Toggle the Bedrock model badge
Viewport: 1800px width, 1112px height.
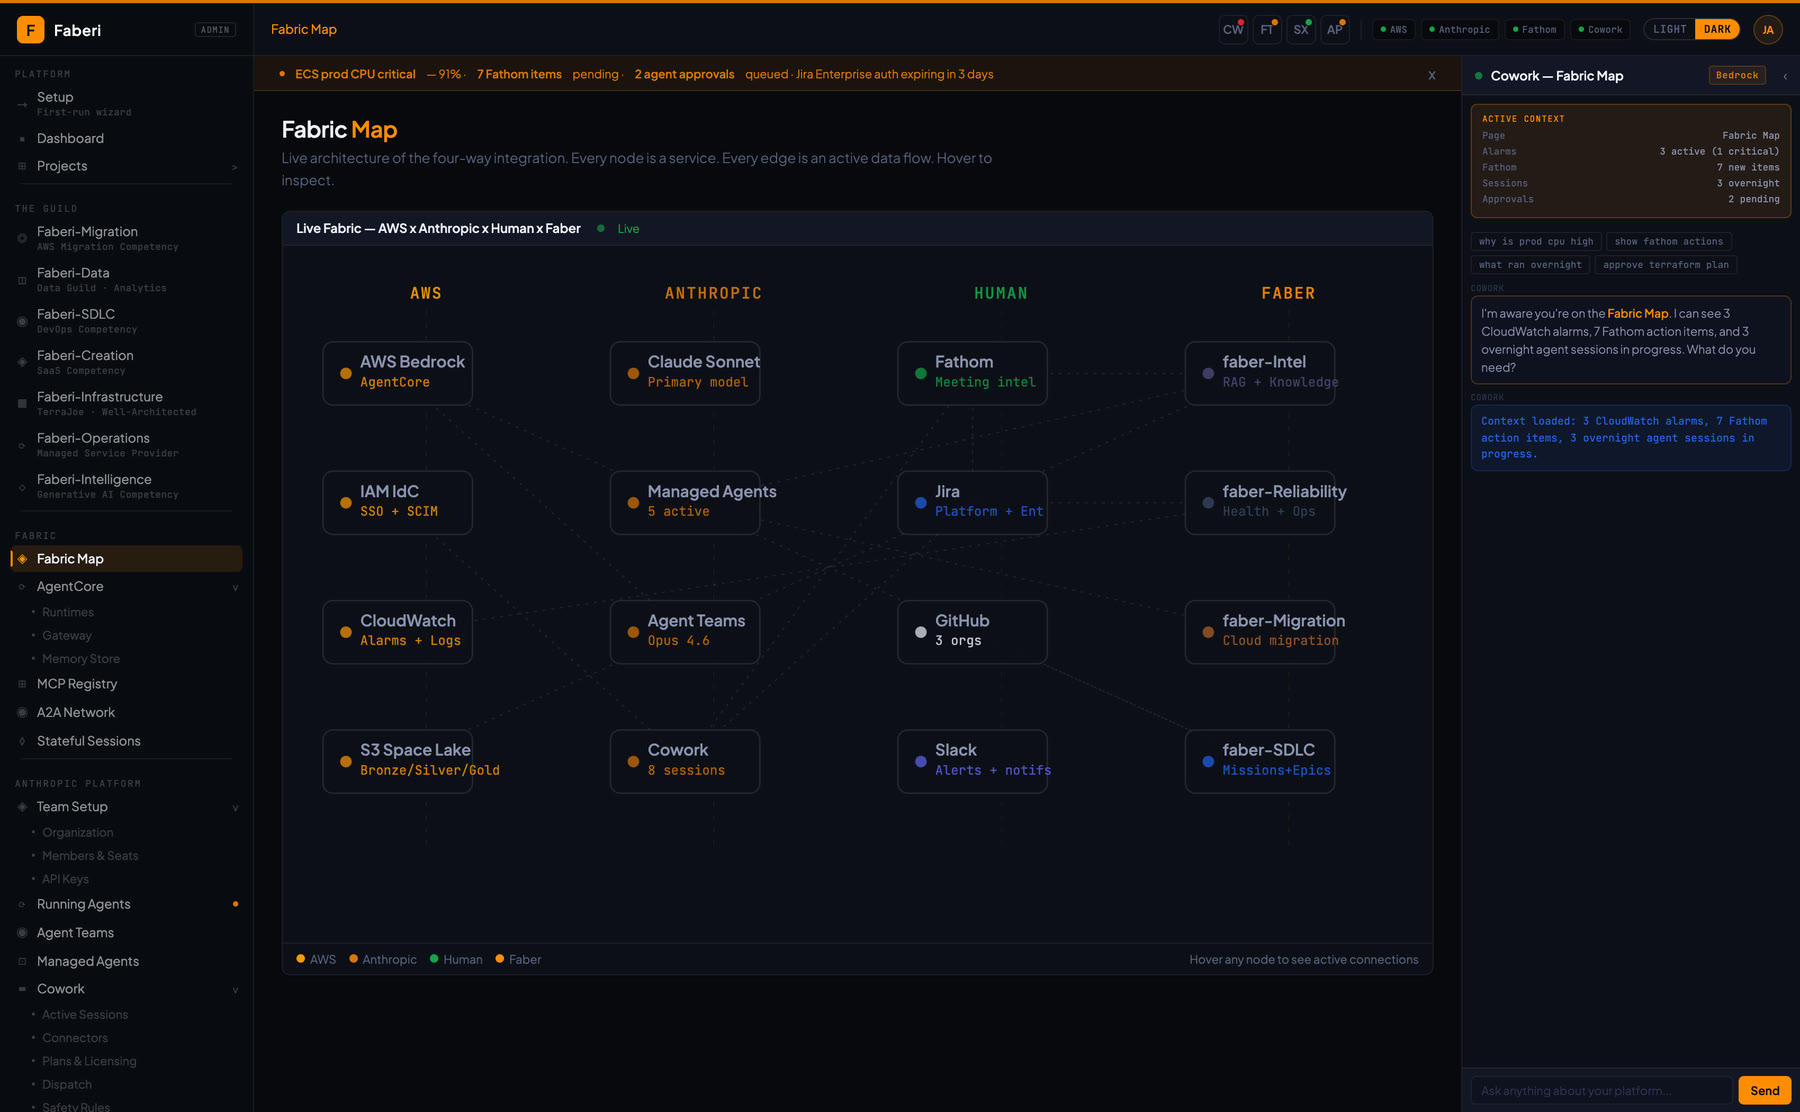[x=1737, y=76]
